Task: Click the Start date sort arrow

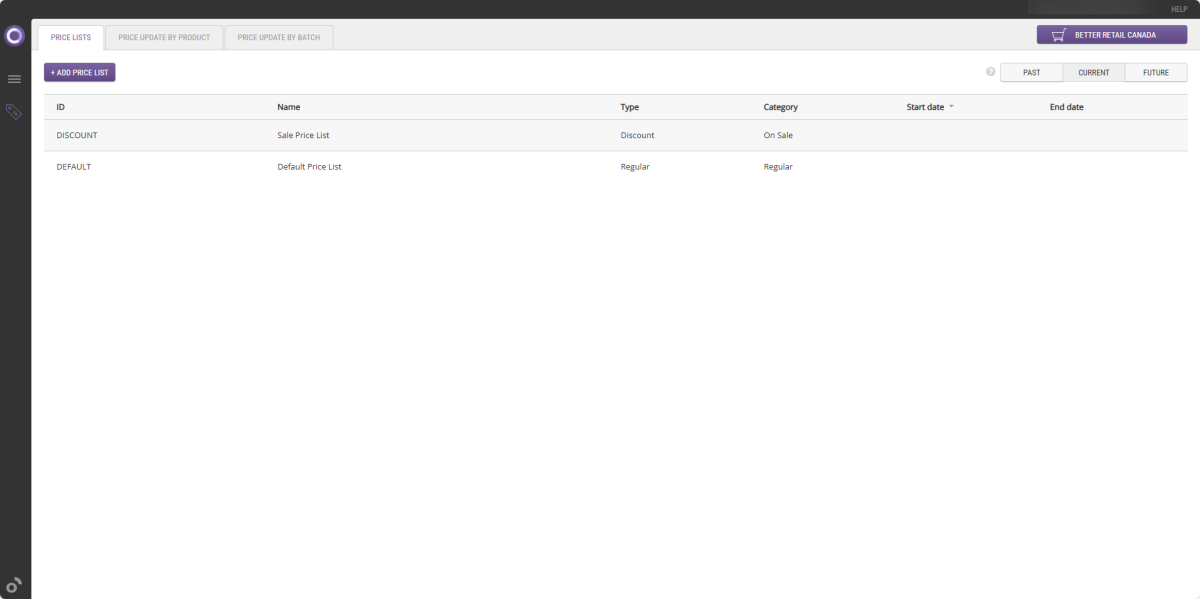Action: pyautogui.click(x=951, y=107)
